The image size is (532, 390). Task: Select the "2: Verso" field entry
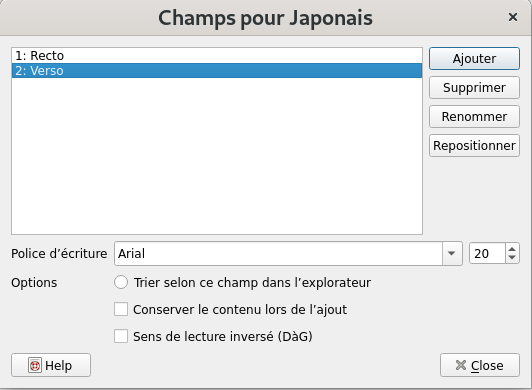217,70
